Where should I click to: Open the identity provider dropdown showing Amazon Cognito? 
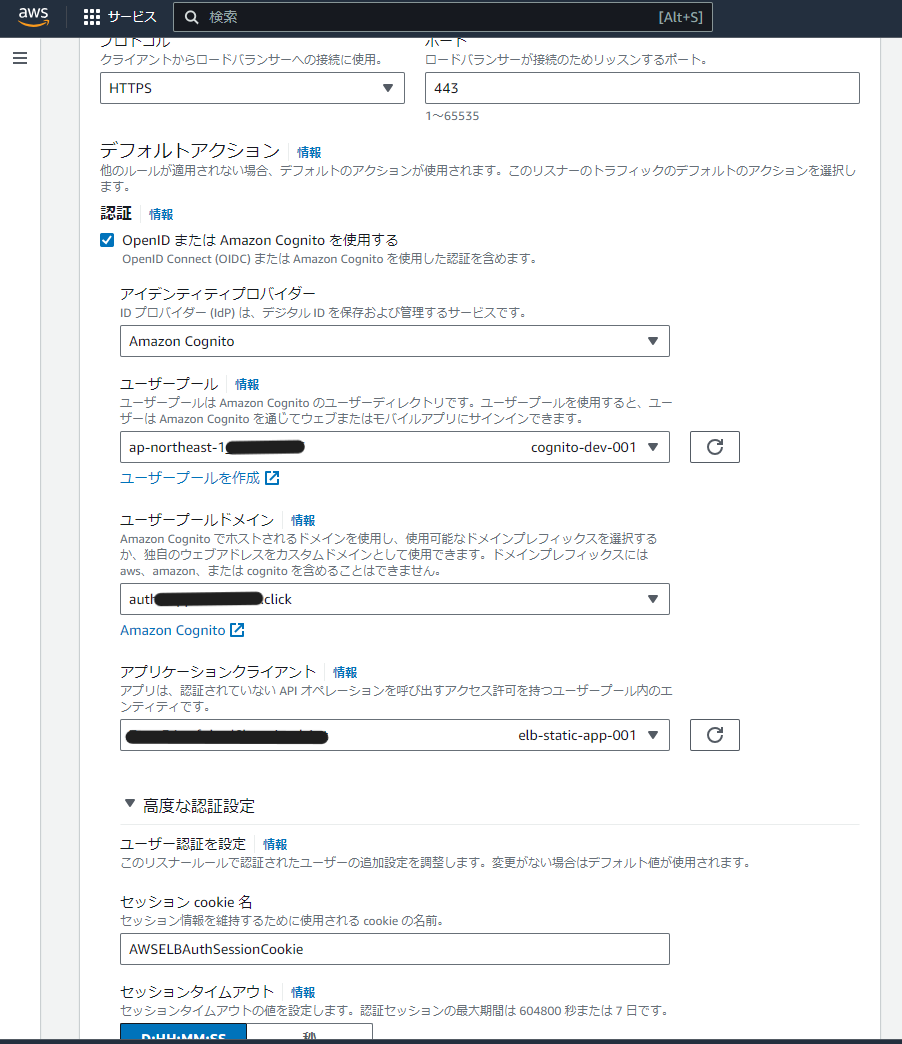[395, 341]
